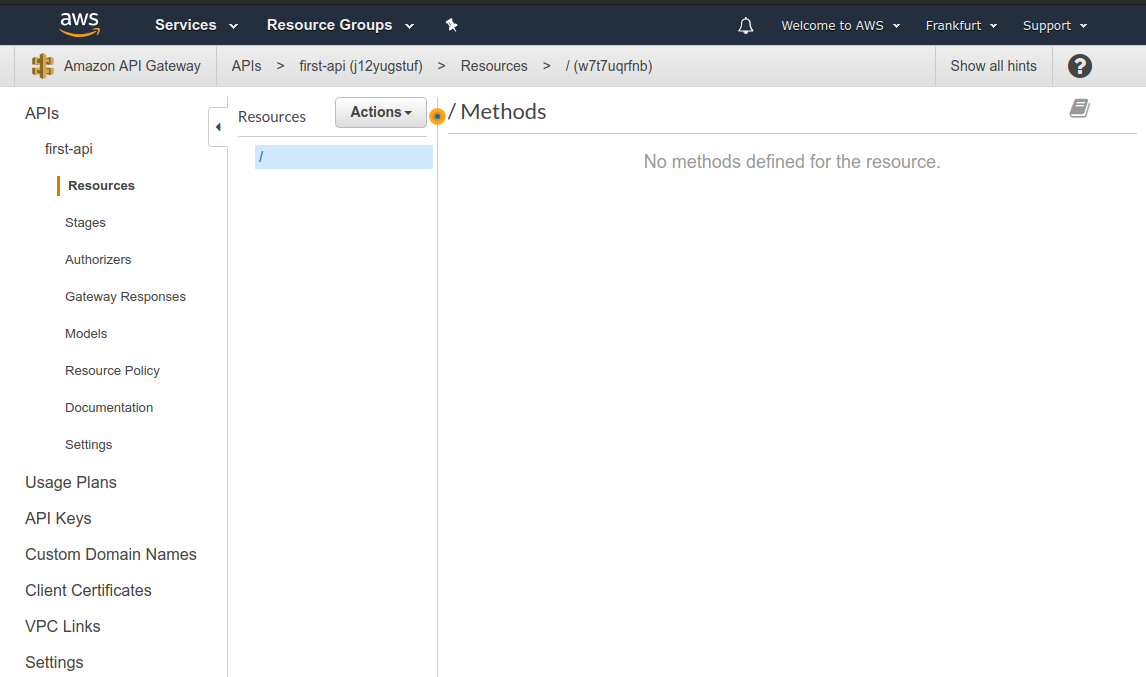The height and width of the screenshot is (677, 1146).
Task: Go to the Stages section
Action: click(x=85, y=222)
